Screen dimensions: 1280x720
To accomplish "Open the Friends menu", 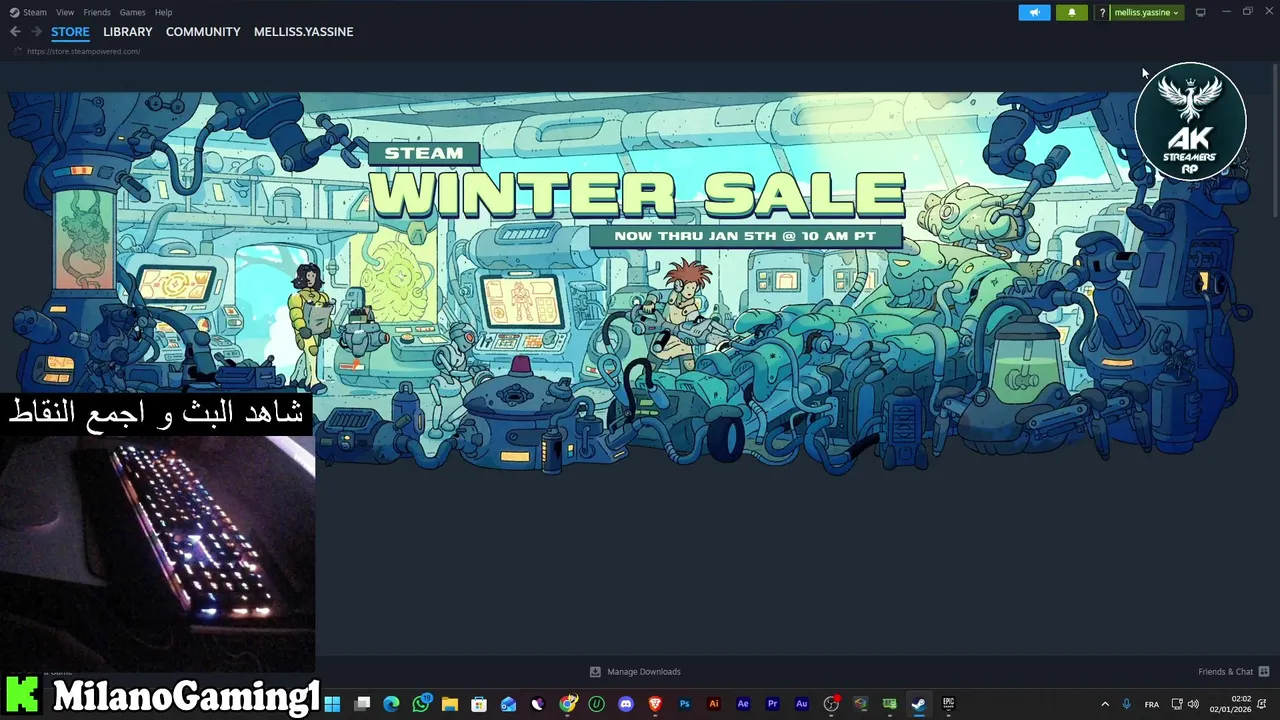I will pyautogui.click(x=97, y=12).
